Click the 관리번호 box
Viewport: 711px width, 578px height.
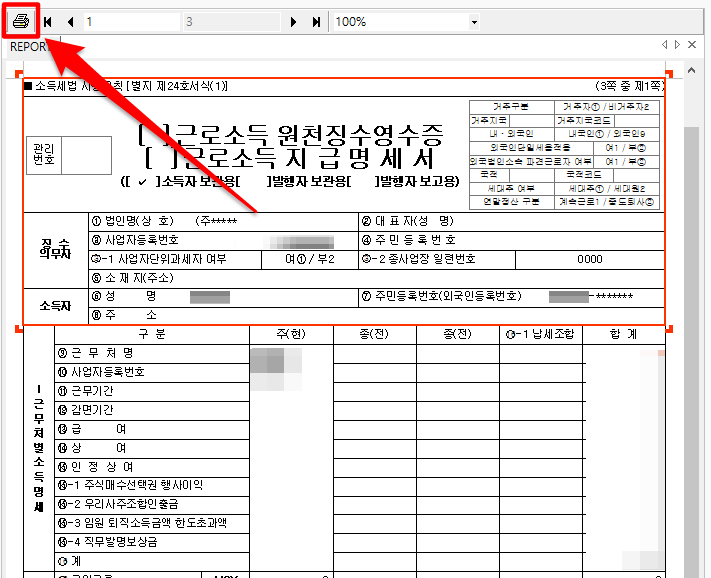tap(69, 155)
